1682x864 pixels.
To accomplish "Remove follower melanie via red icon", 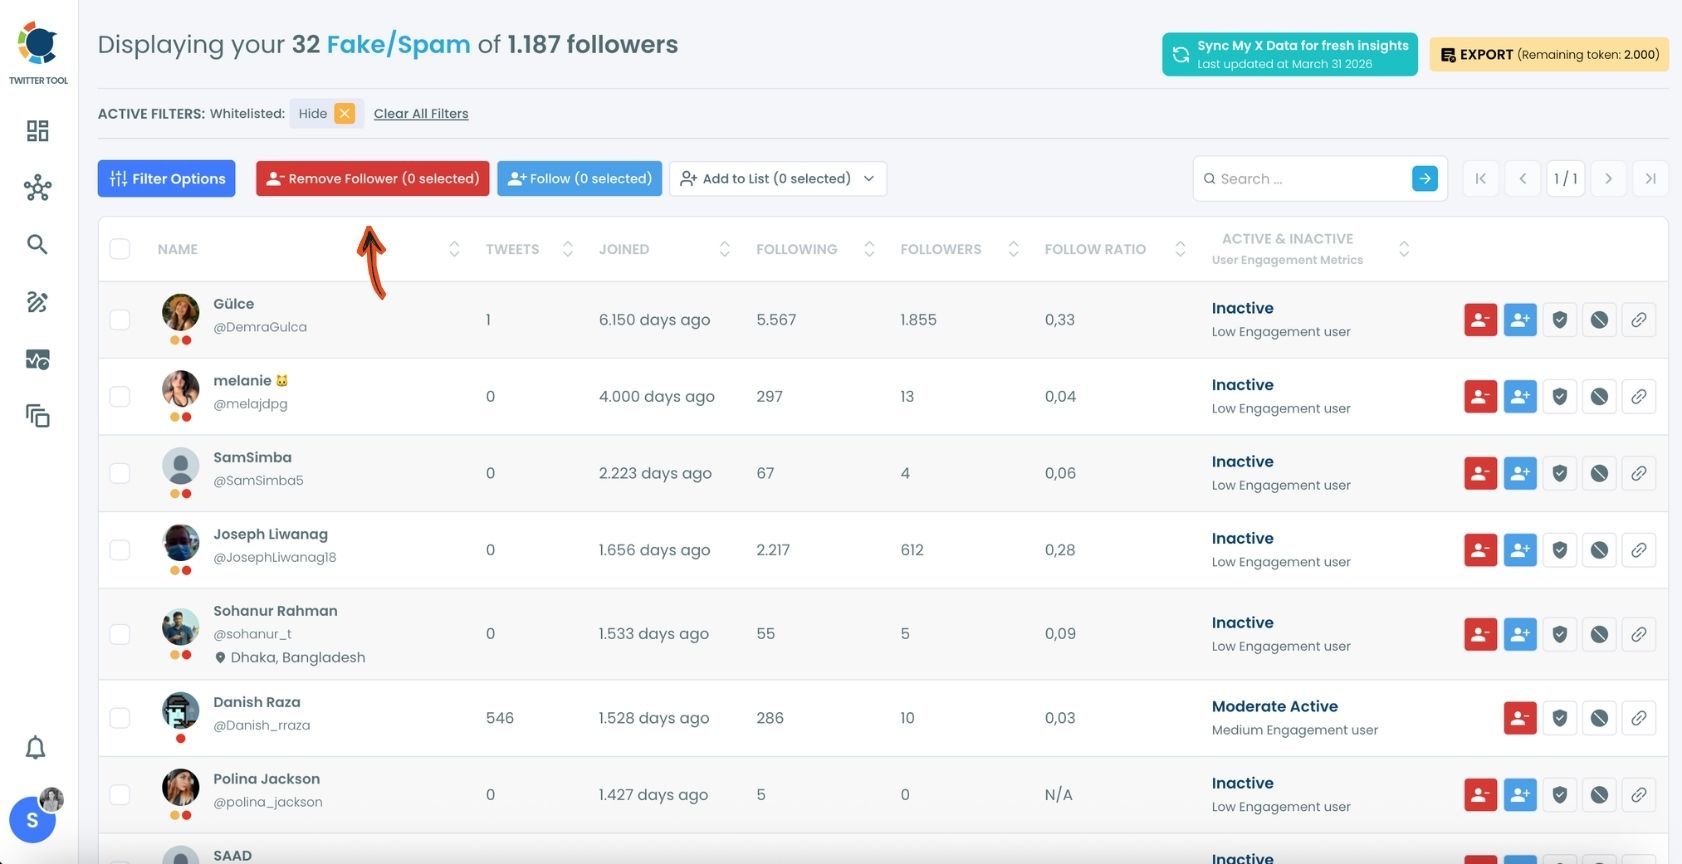I will (x=1480, y=397).
